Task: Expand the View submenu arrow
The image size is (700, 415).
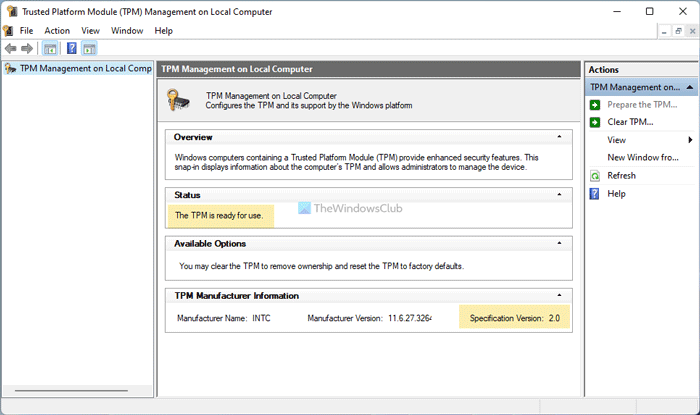Action: coord(690,140)
